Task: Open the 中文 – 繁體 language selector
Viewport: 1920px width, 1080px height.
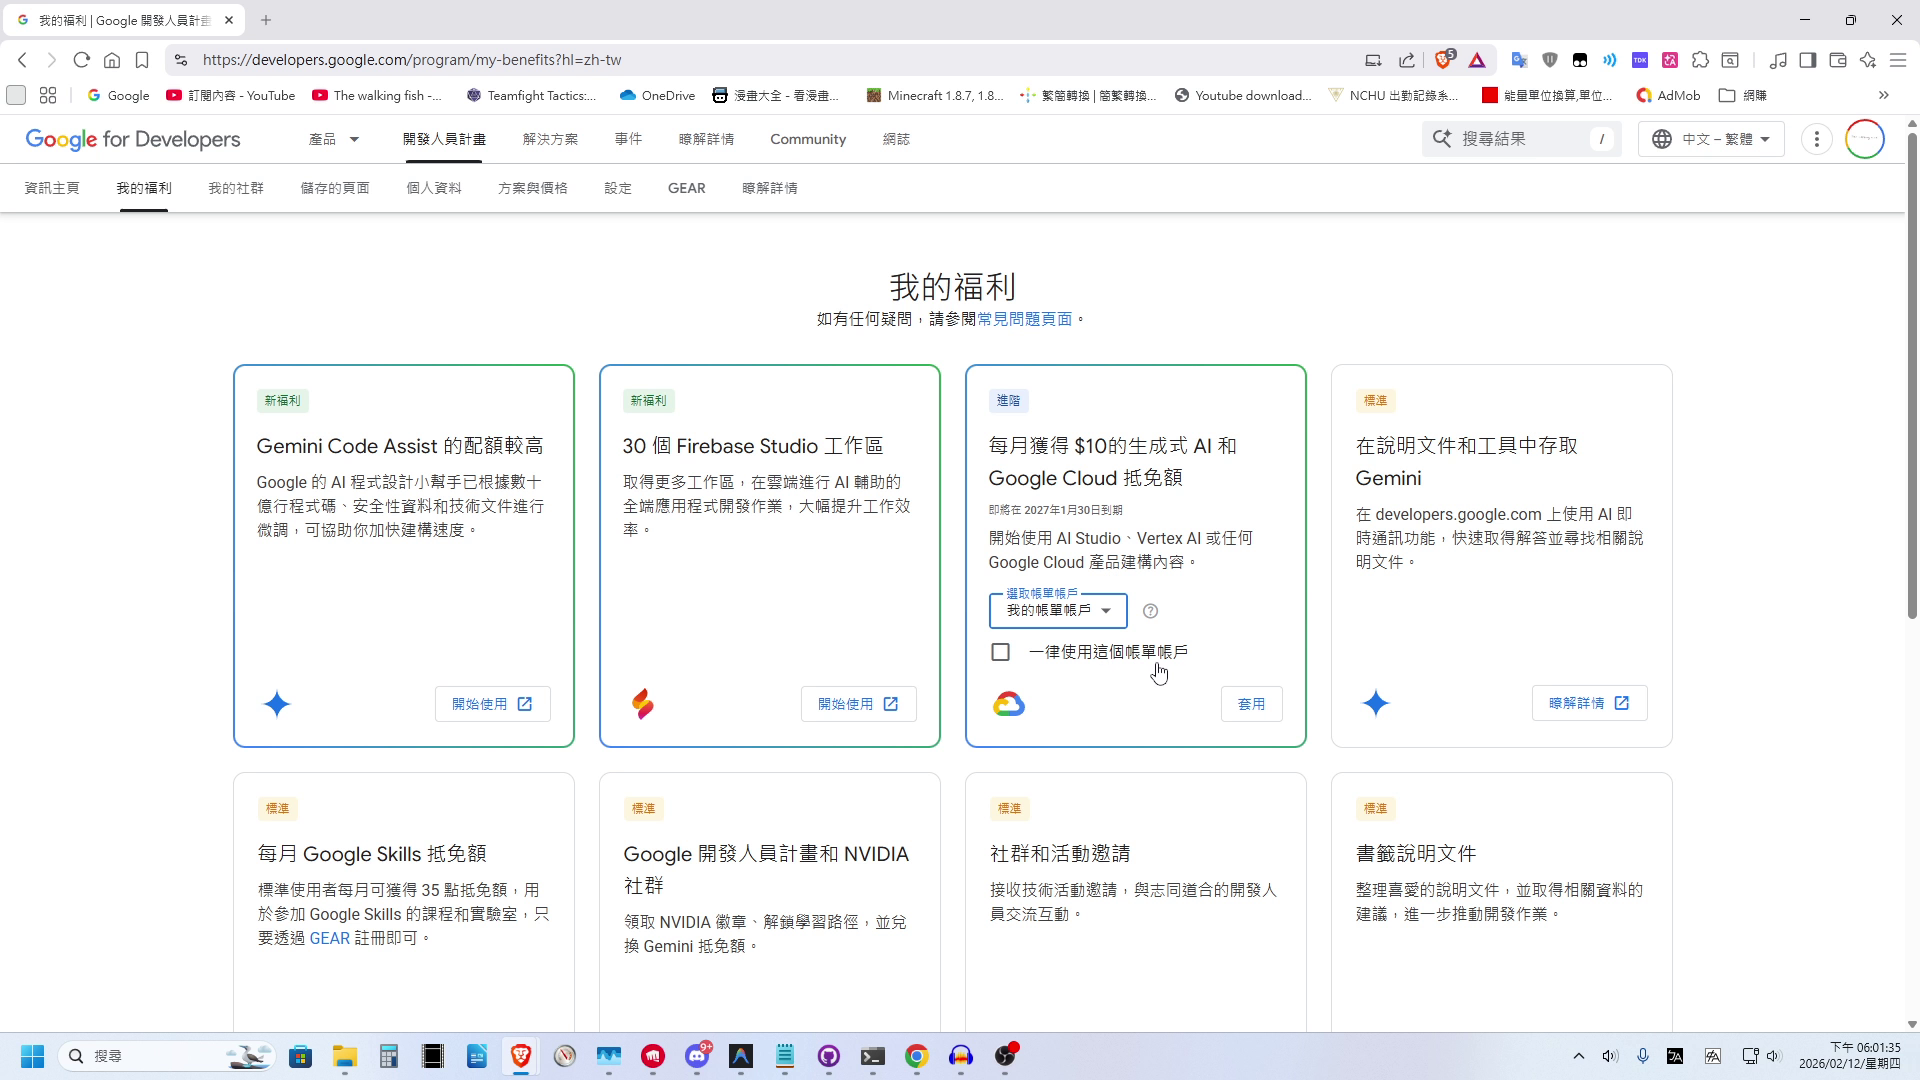Action: click(1711, 139)
